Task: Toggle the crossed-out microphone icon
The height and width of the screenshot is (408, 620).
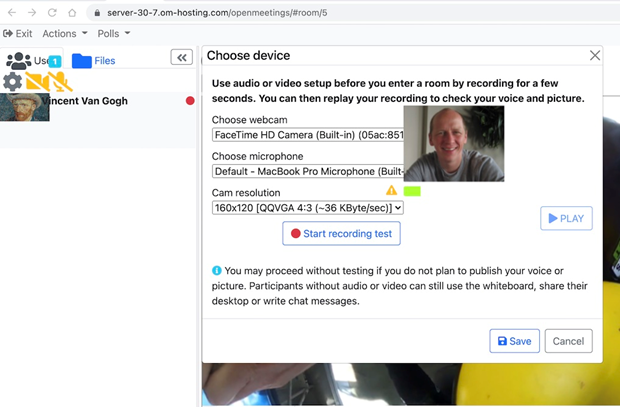Action: pos(61,82)
